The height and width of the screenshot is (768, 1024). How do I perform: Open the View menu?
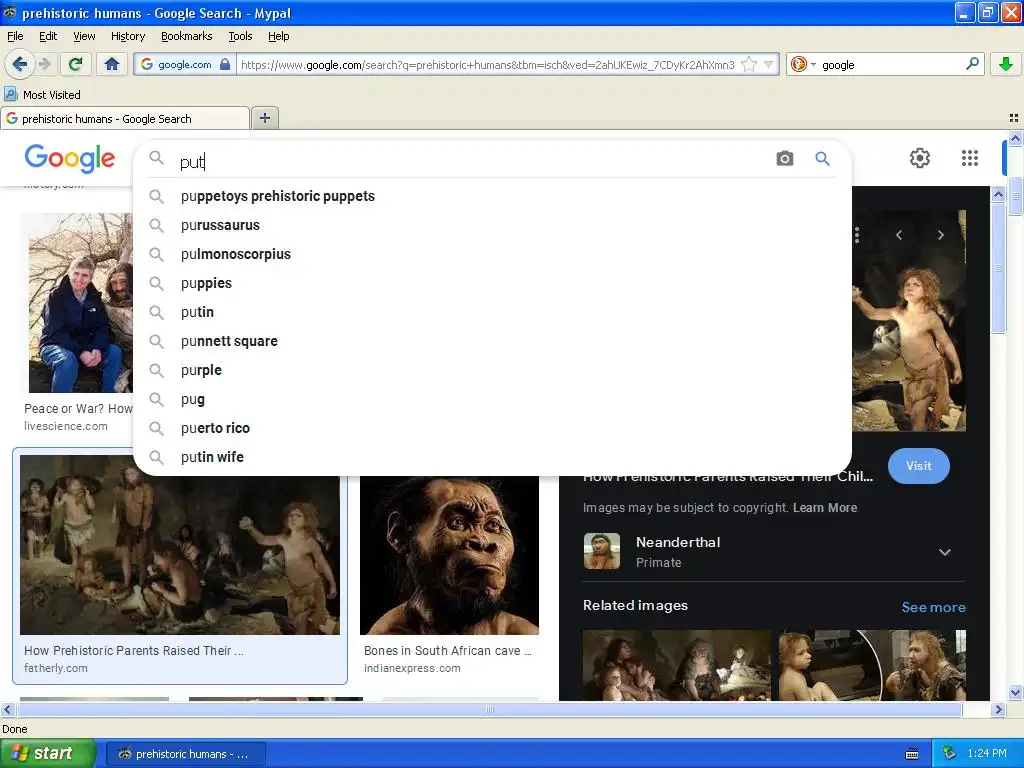(x=84, y=36)
